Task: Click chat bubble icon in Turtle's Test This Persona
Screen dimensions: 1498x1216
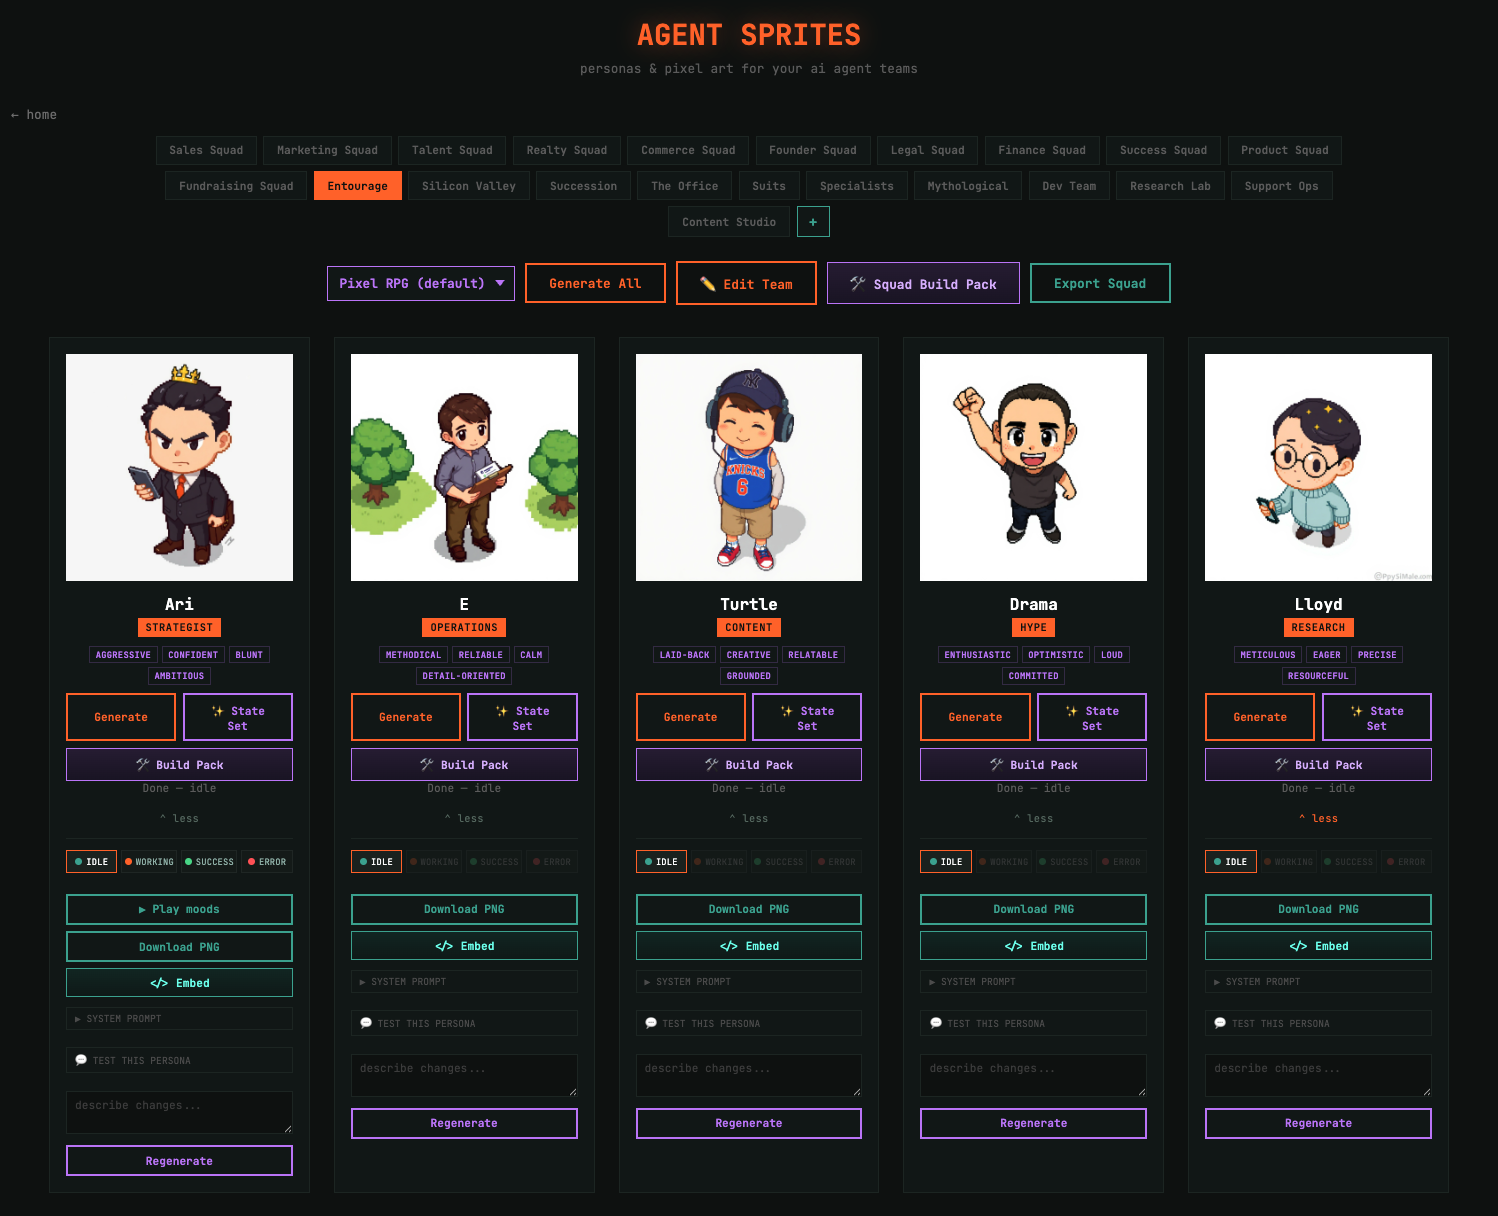Action: click(x=651, y=1023)
